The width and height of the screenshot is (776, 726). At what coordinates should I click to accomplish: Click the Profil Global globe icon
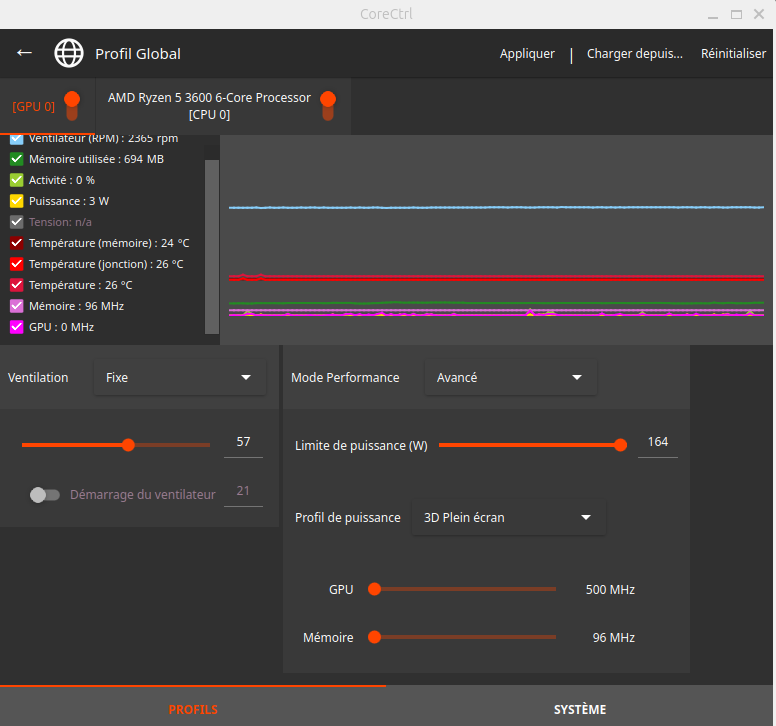(69, 53)
